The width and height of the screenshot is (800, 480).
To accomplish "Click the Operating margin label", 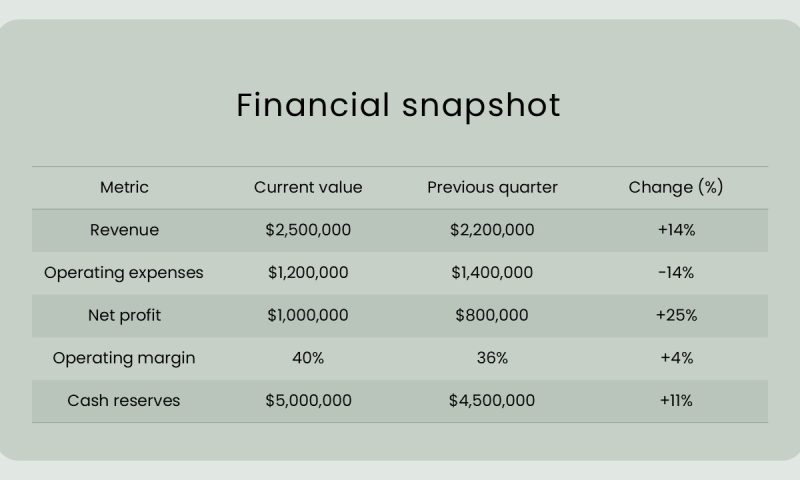I will 124,358.
